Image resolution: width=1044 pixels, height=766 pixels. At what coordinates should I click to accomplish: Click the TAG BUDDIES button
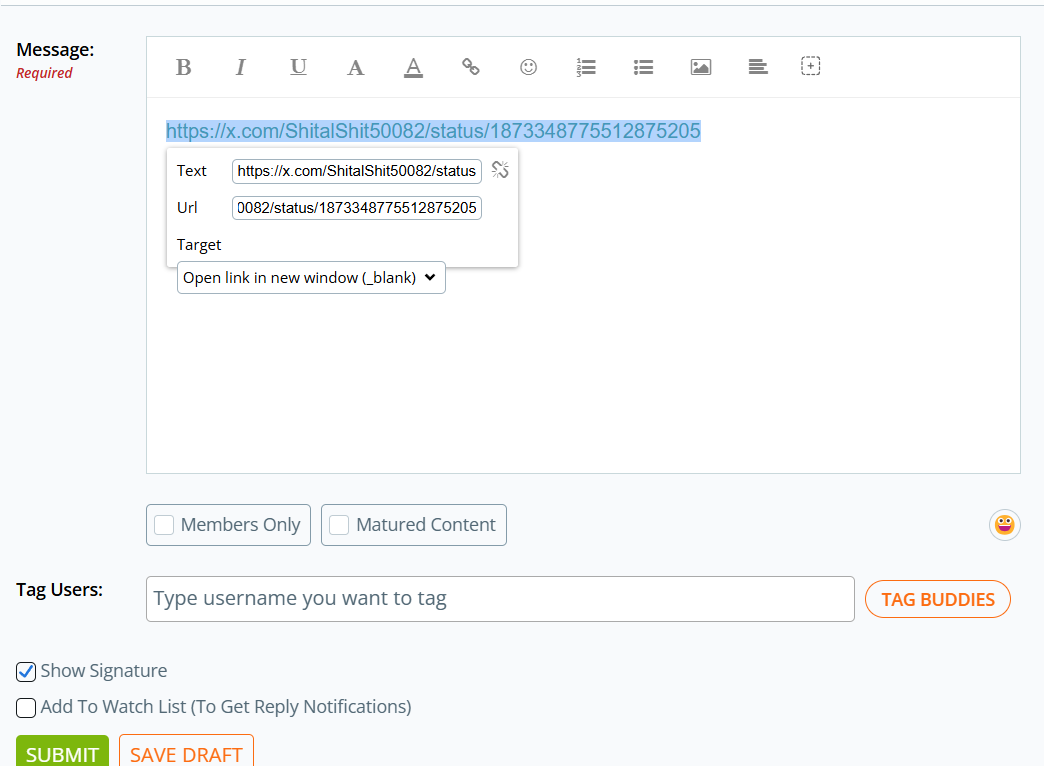pos(937,599)
